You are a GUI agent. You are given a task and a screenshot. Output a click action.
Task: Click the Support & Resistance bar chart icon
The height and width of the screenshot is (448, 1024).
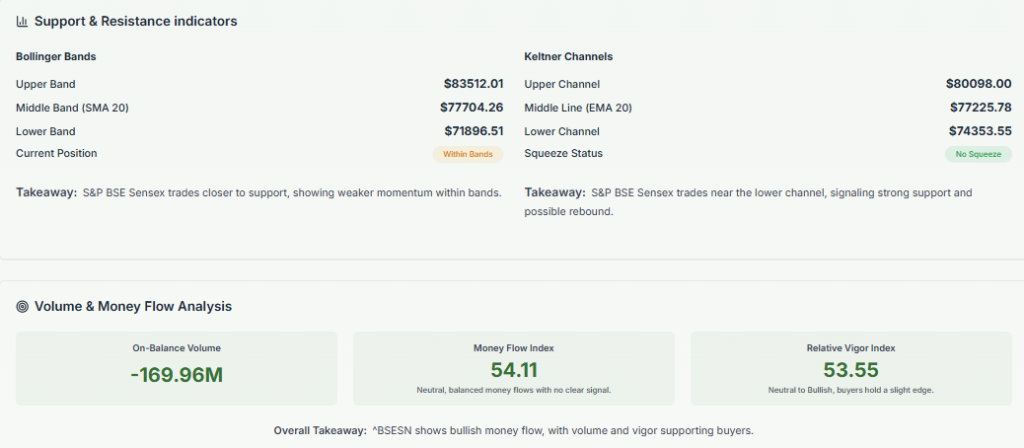tap(22, 21)
